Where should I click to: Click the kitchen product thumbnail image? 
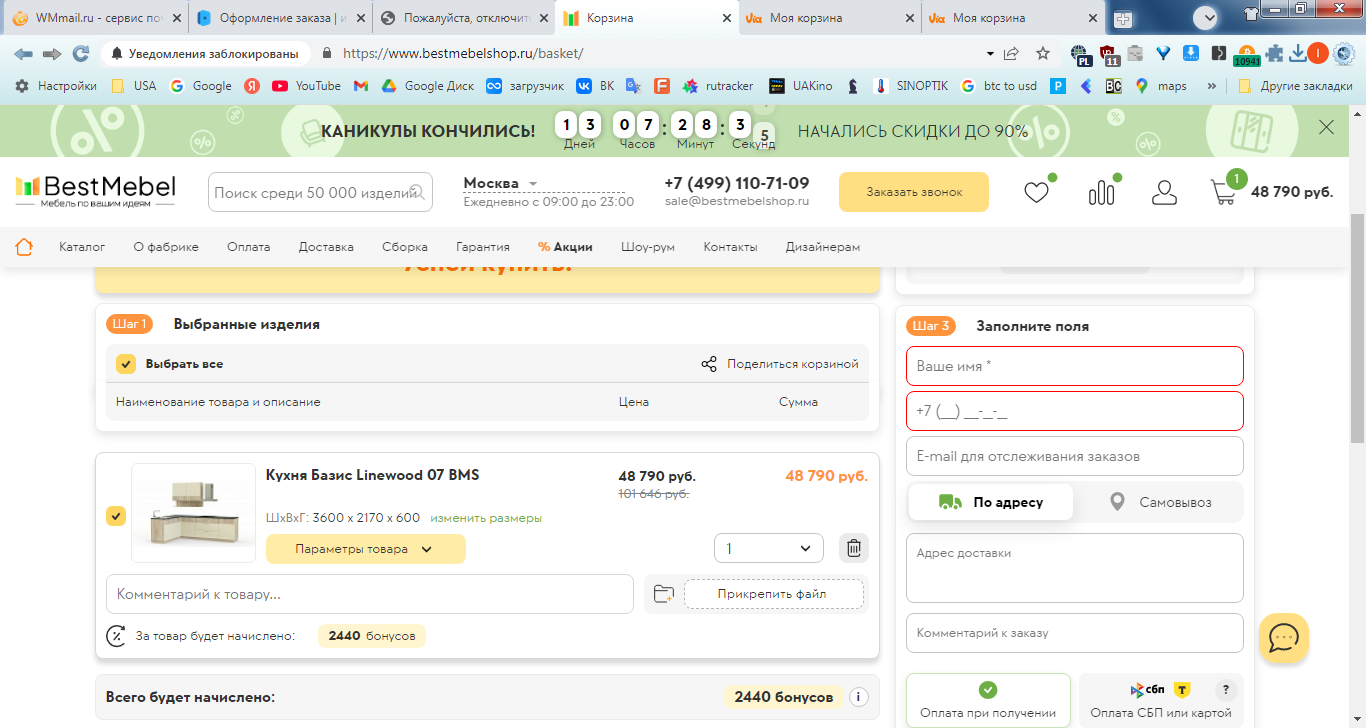(194, 513)
